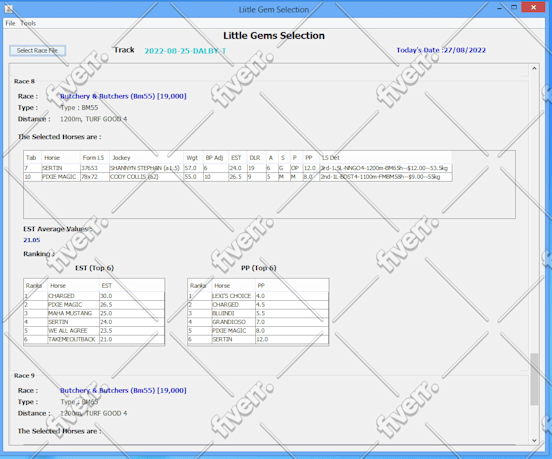Select TAKEMEOUTBACK in EST ranking
This screenshot has width=552, height=459.
click(73, 339)
